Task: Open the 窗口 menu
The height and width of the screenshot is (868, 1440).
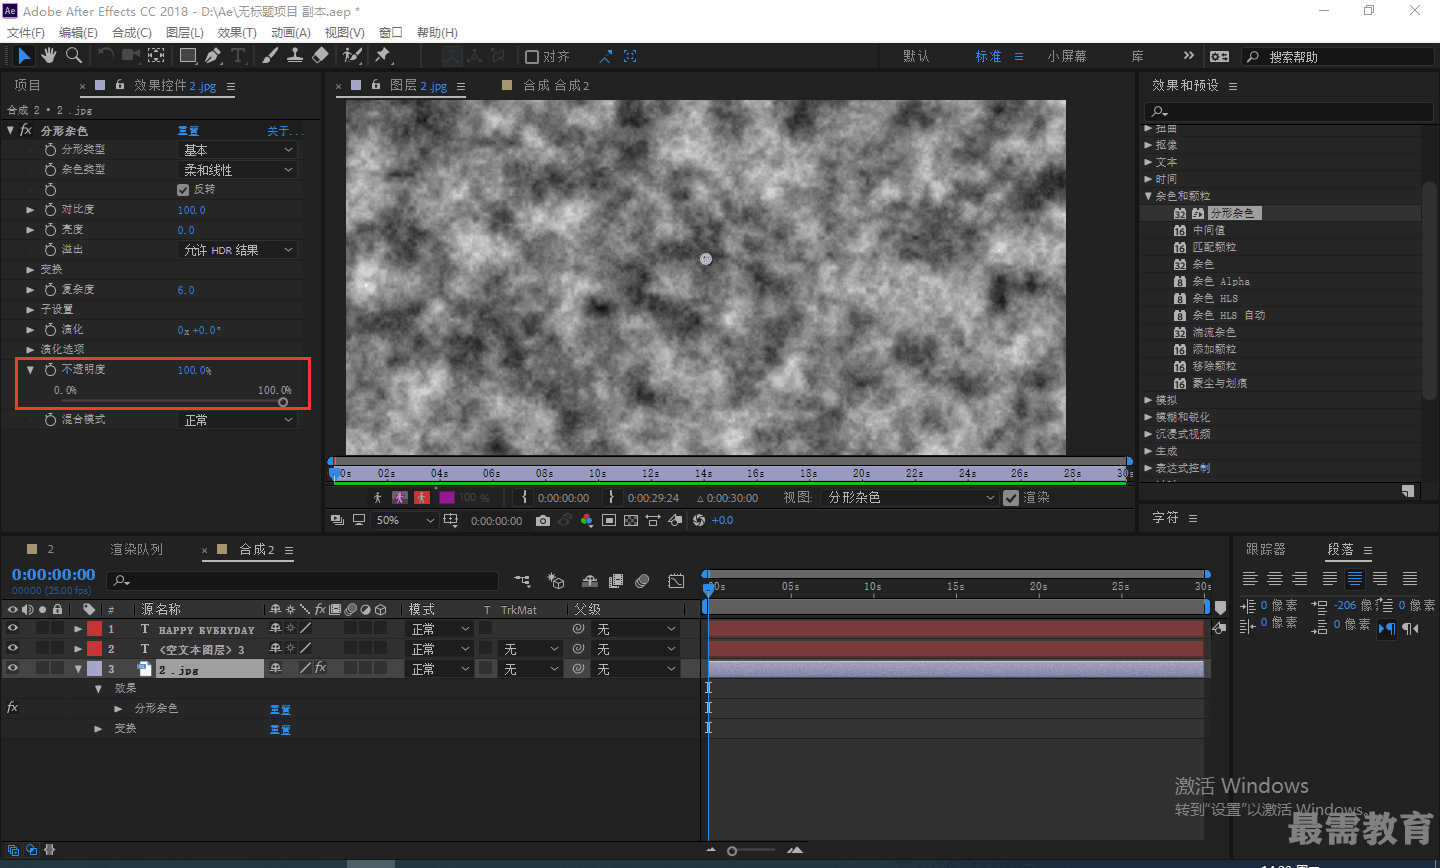Action: pos(391,32)
